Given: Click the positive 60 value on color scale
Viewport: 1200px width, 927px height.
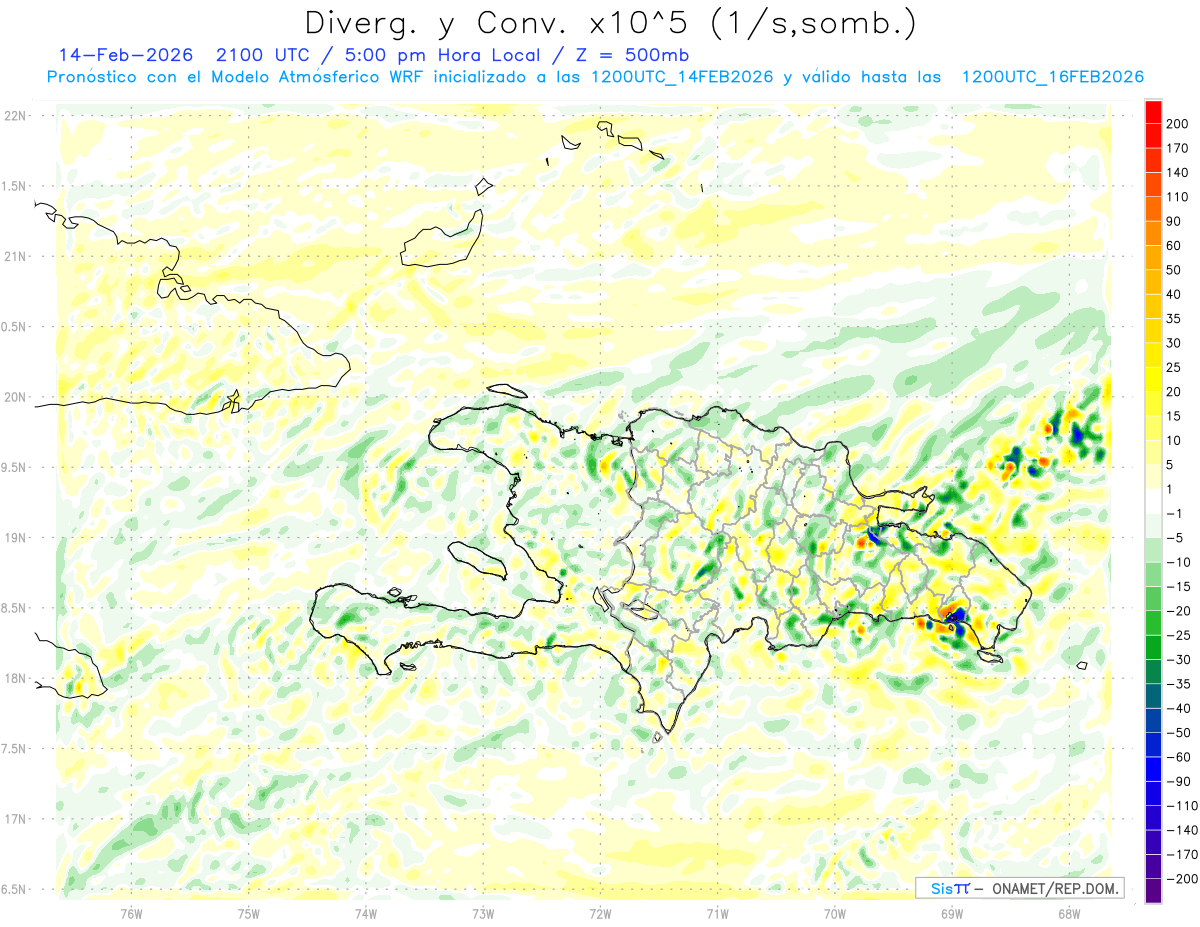Looking at the screenshot, I should pos(1173,246).
